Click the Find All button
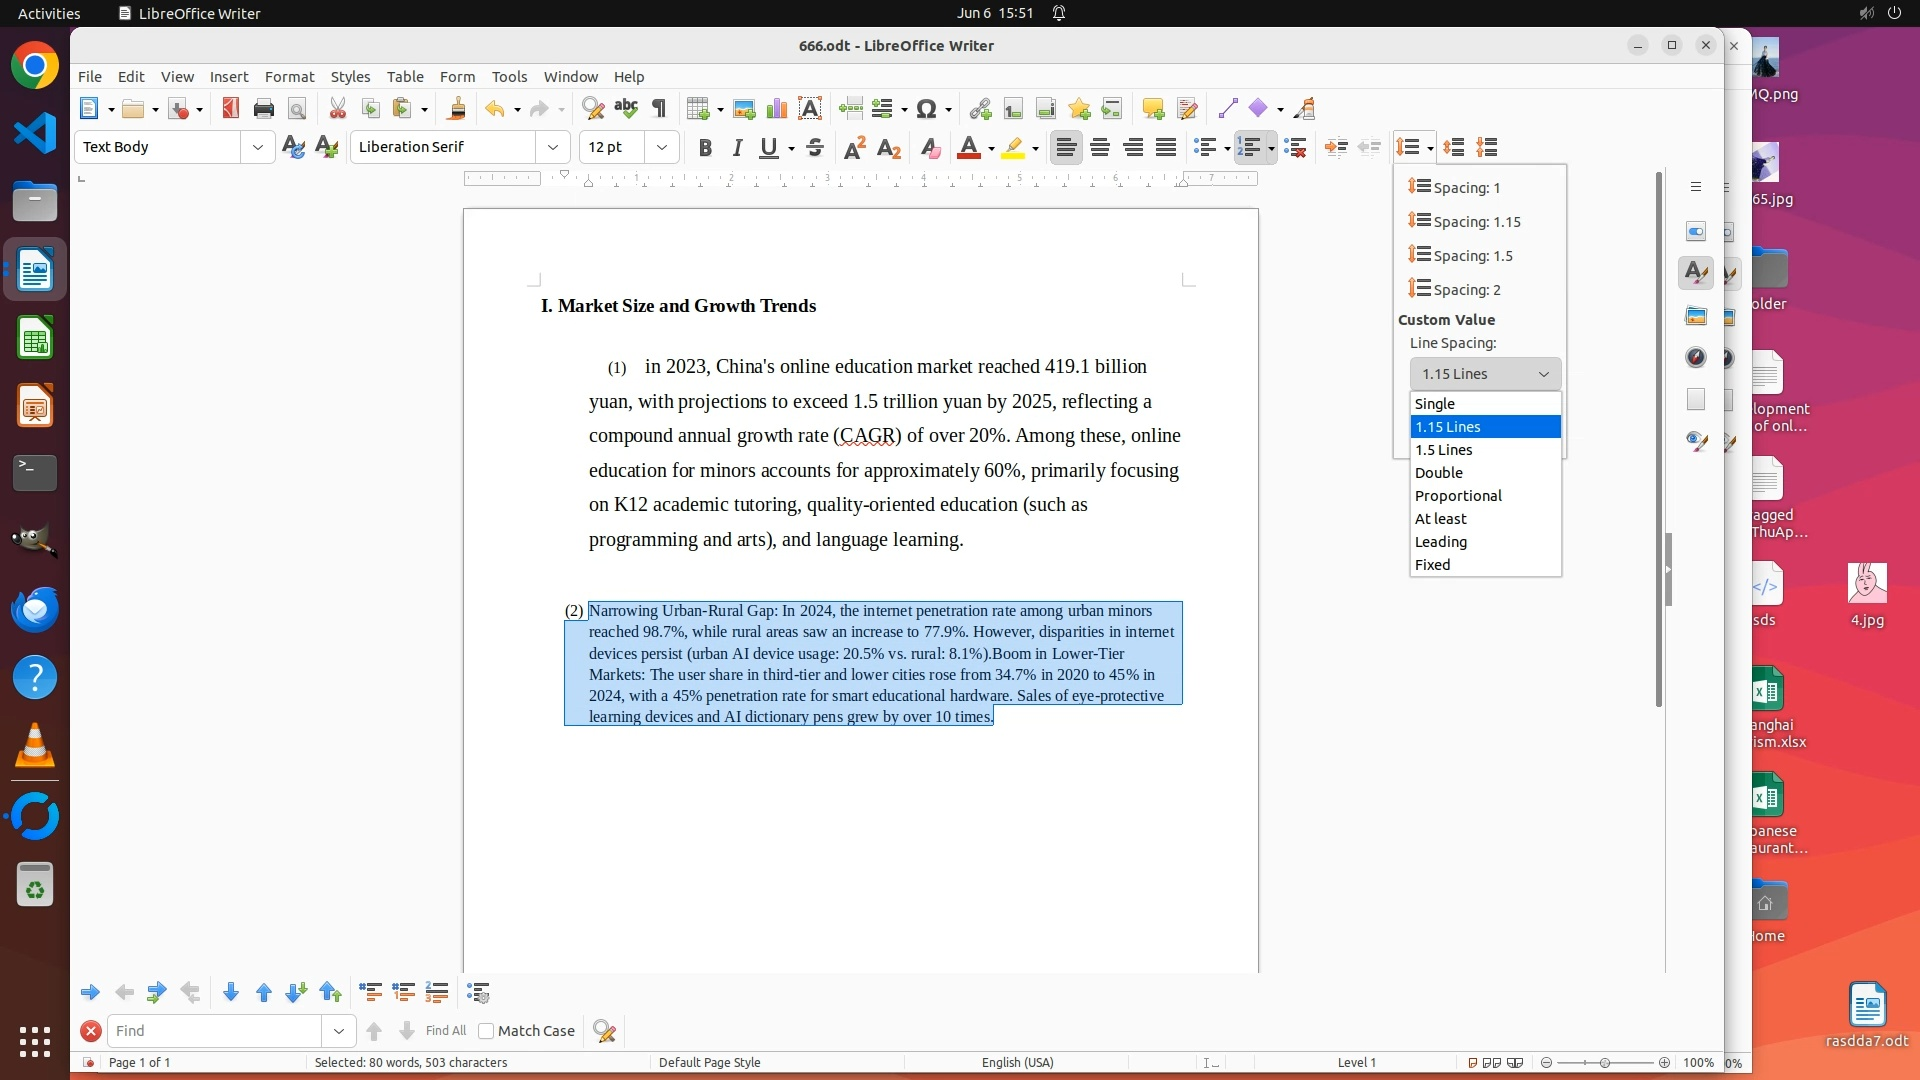Image resolution: width=1920 pixels, height=1080 pixels. [x=446, y=1031]
